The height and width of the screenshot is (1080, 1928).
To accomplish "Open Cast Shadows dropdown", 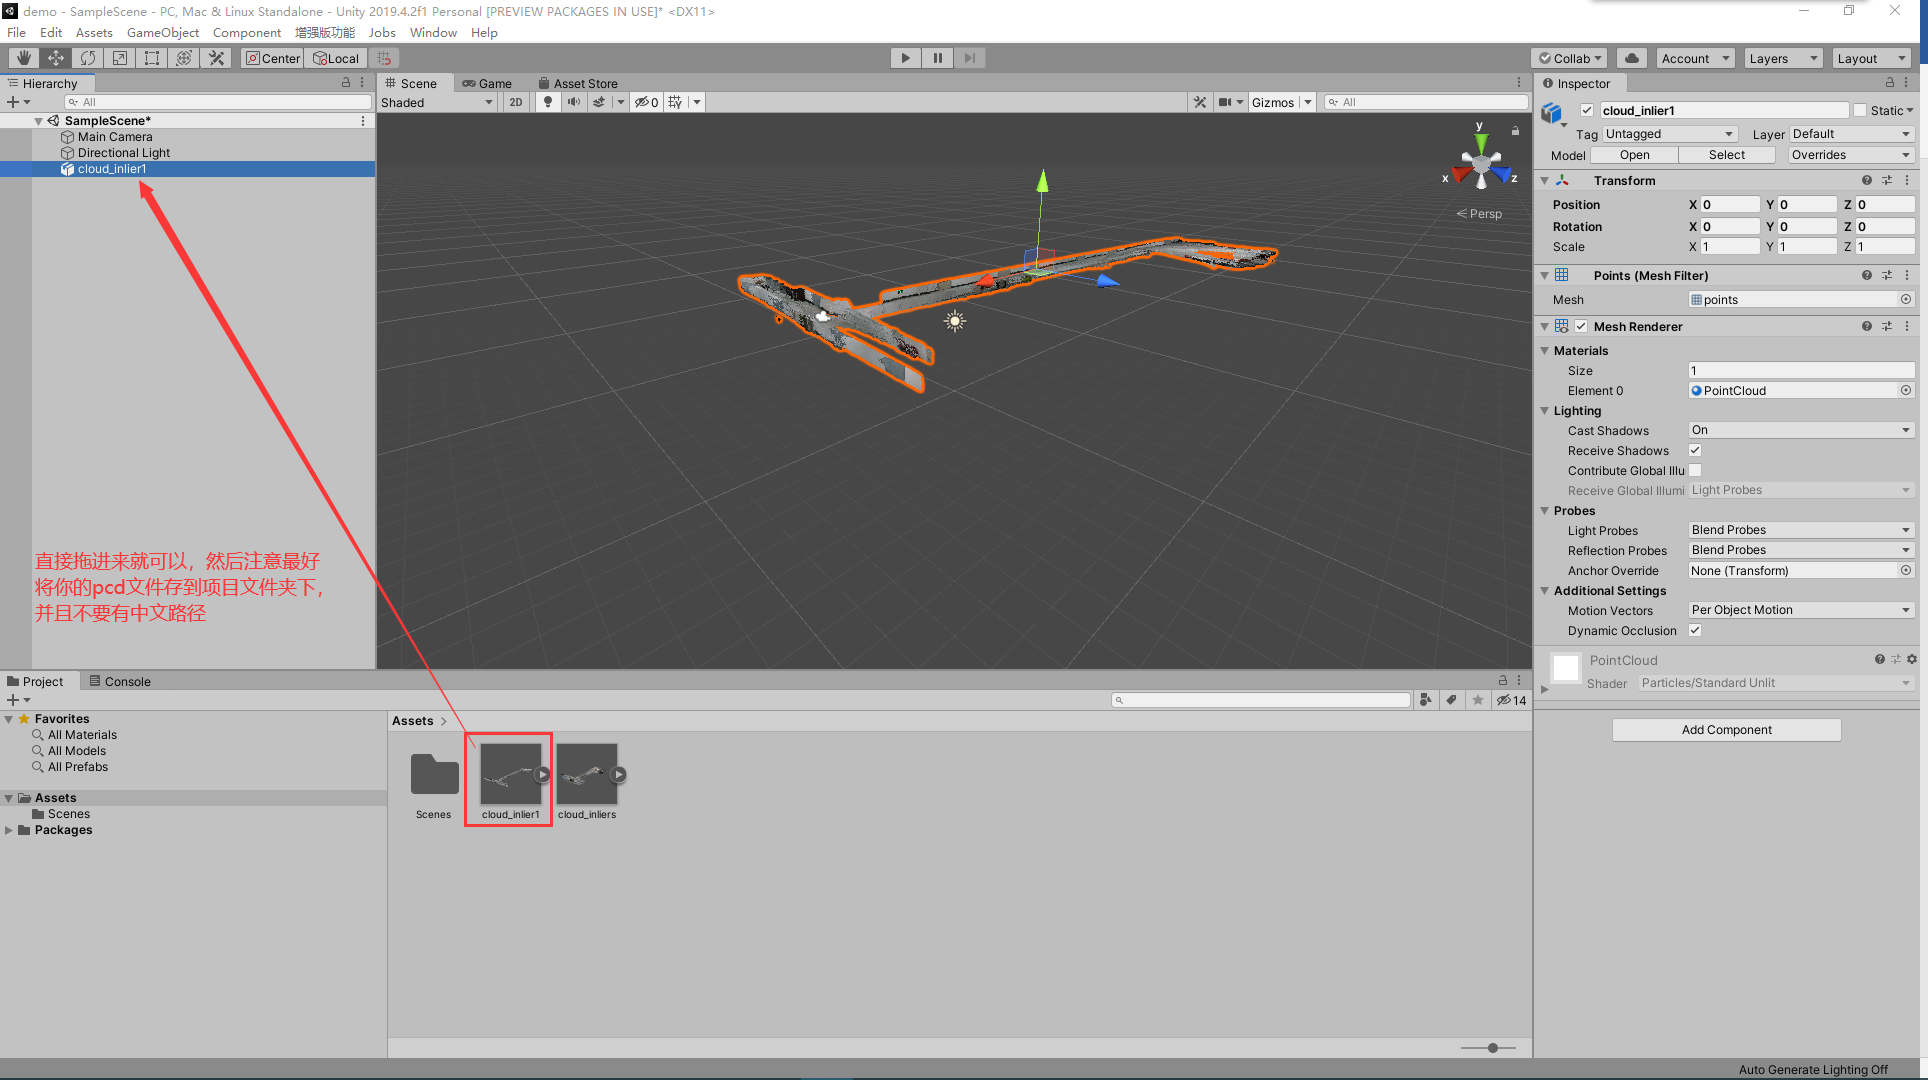I will [x=1800, y=430].
